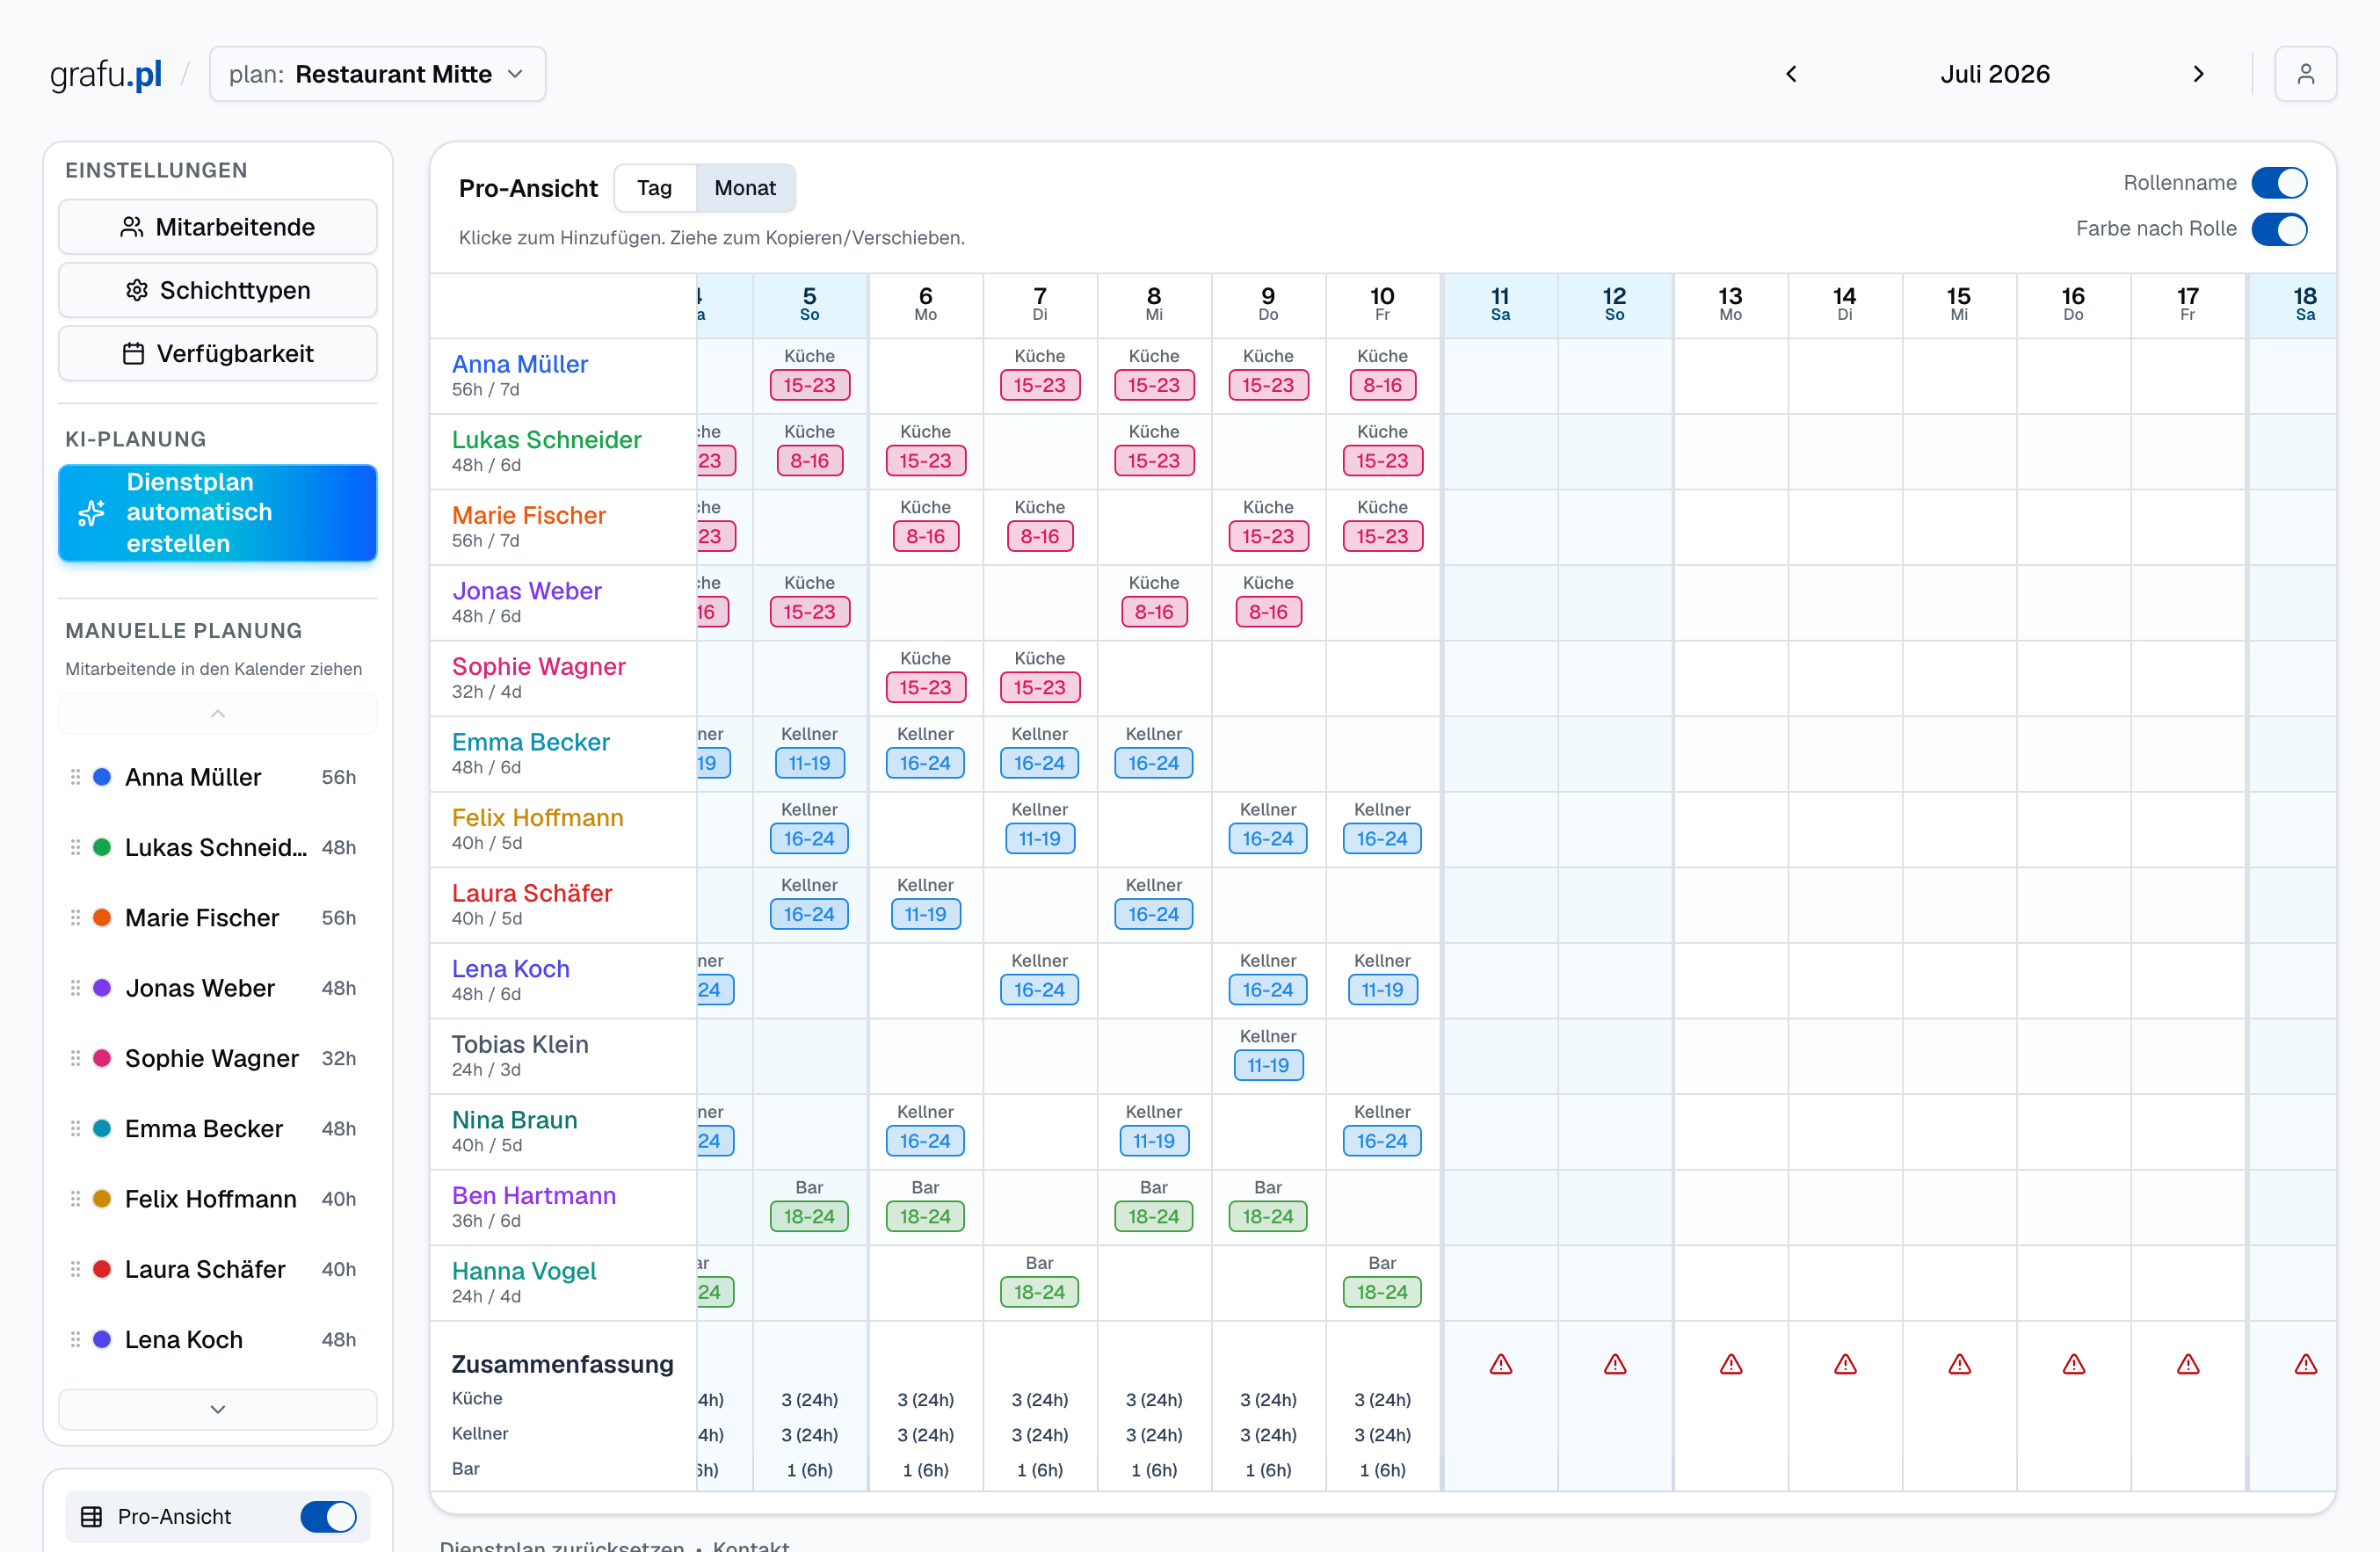
Task: Click the Kontakt link
Action: click(x=751, y=1545)
